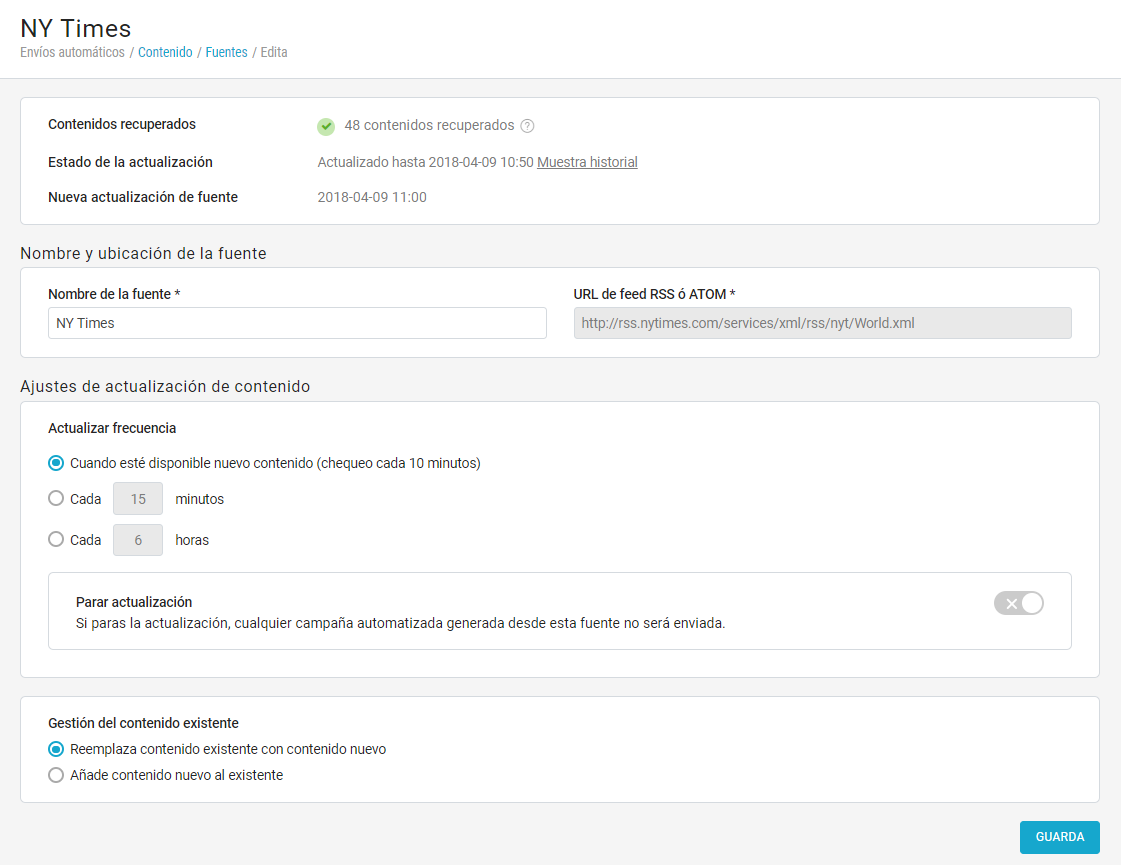
Task: Select the Cada horas radio button
Action: click(56, 539)
